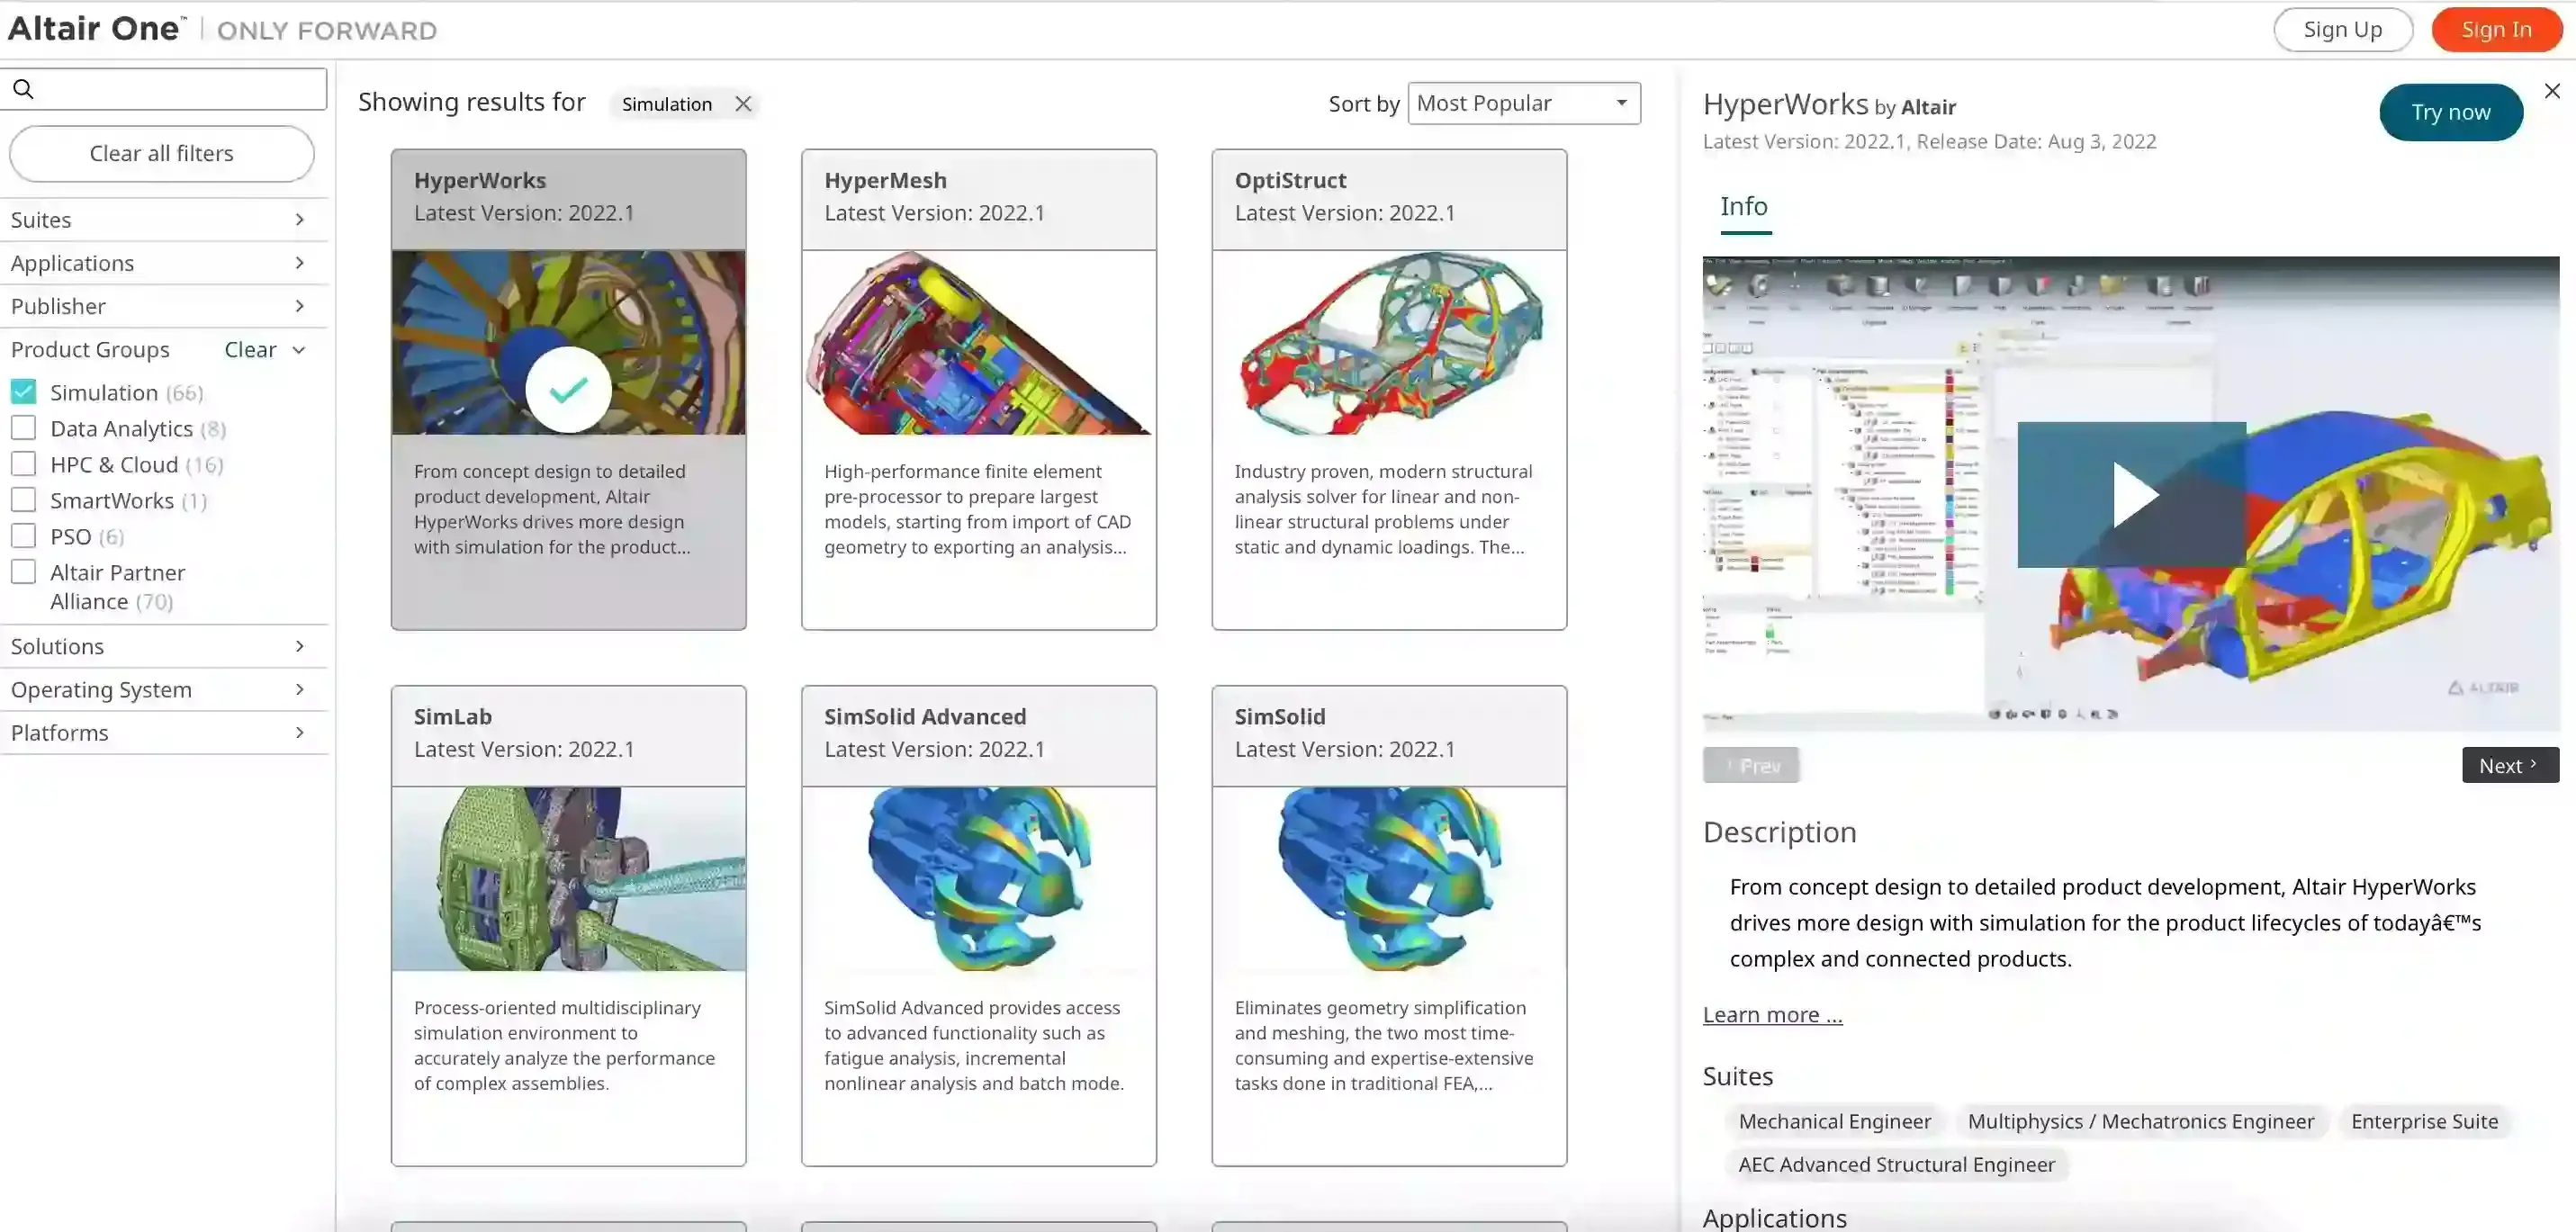The width and height of the screenshot is (2576, 1232).
Task: Click the Learn more link for HyperWorks
Action: click(1772, 1013)
